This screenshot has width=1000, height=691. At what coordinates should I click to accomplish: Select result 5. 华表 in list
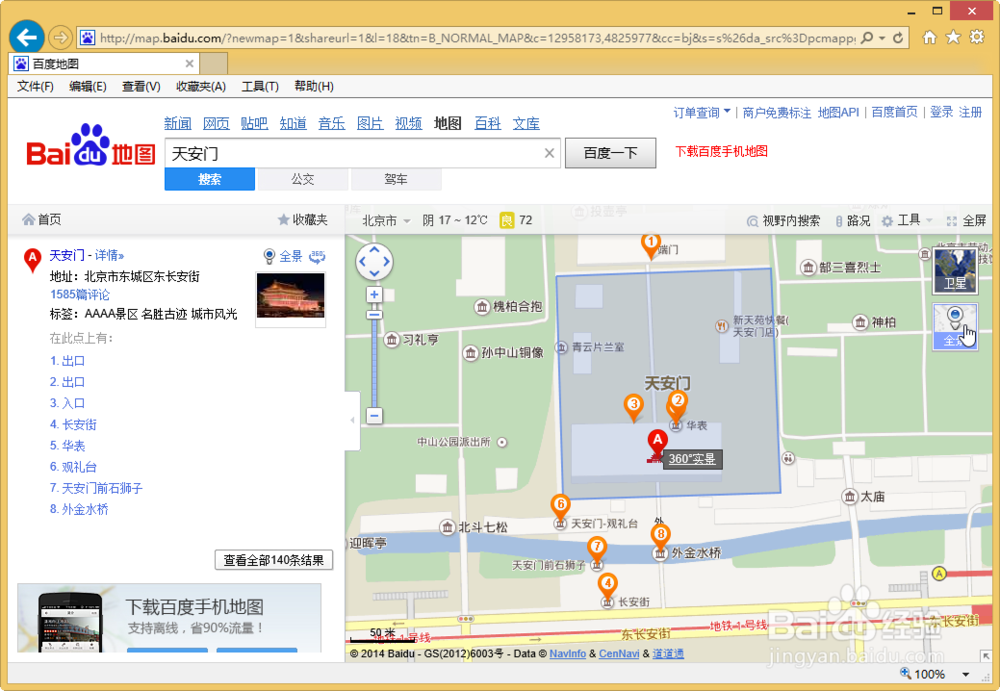(68, 445)
